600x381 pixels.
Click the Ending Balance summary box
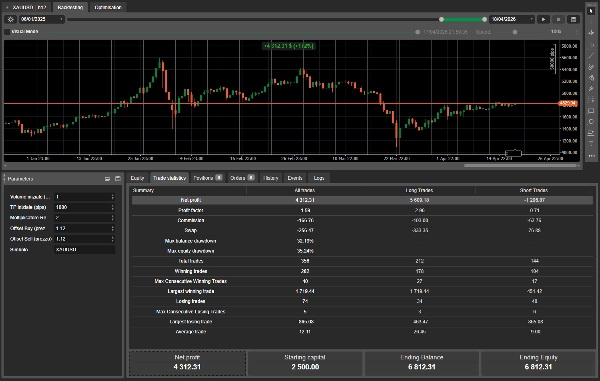[x=422, y=363]
